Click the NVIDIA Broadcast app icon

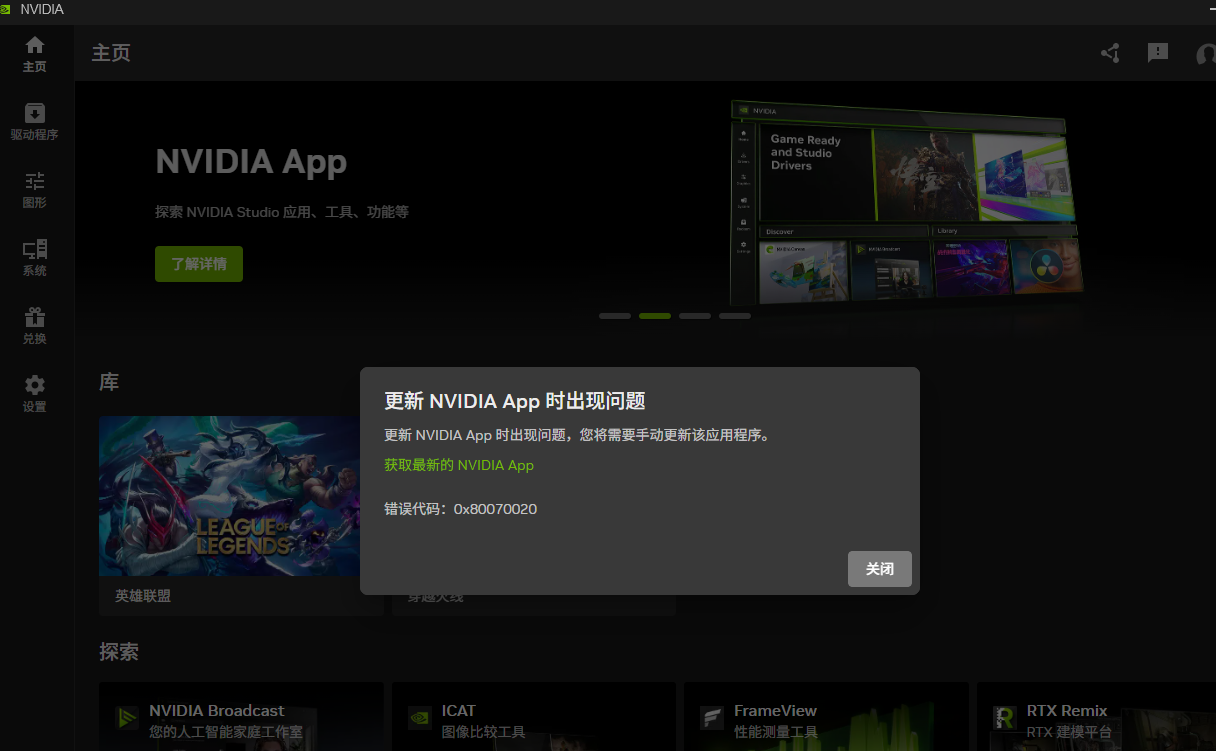(x=127, y=718)
